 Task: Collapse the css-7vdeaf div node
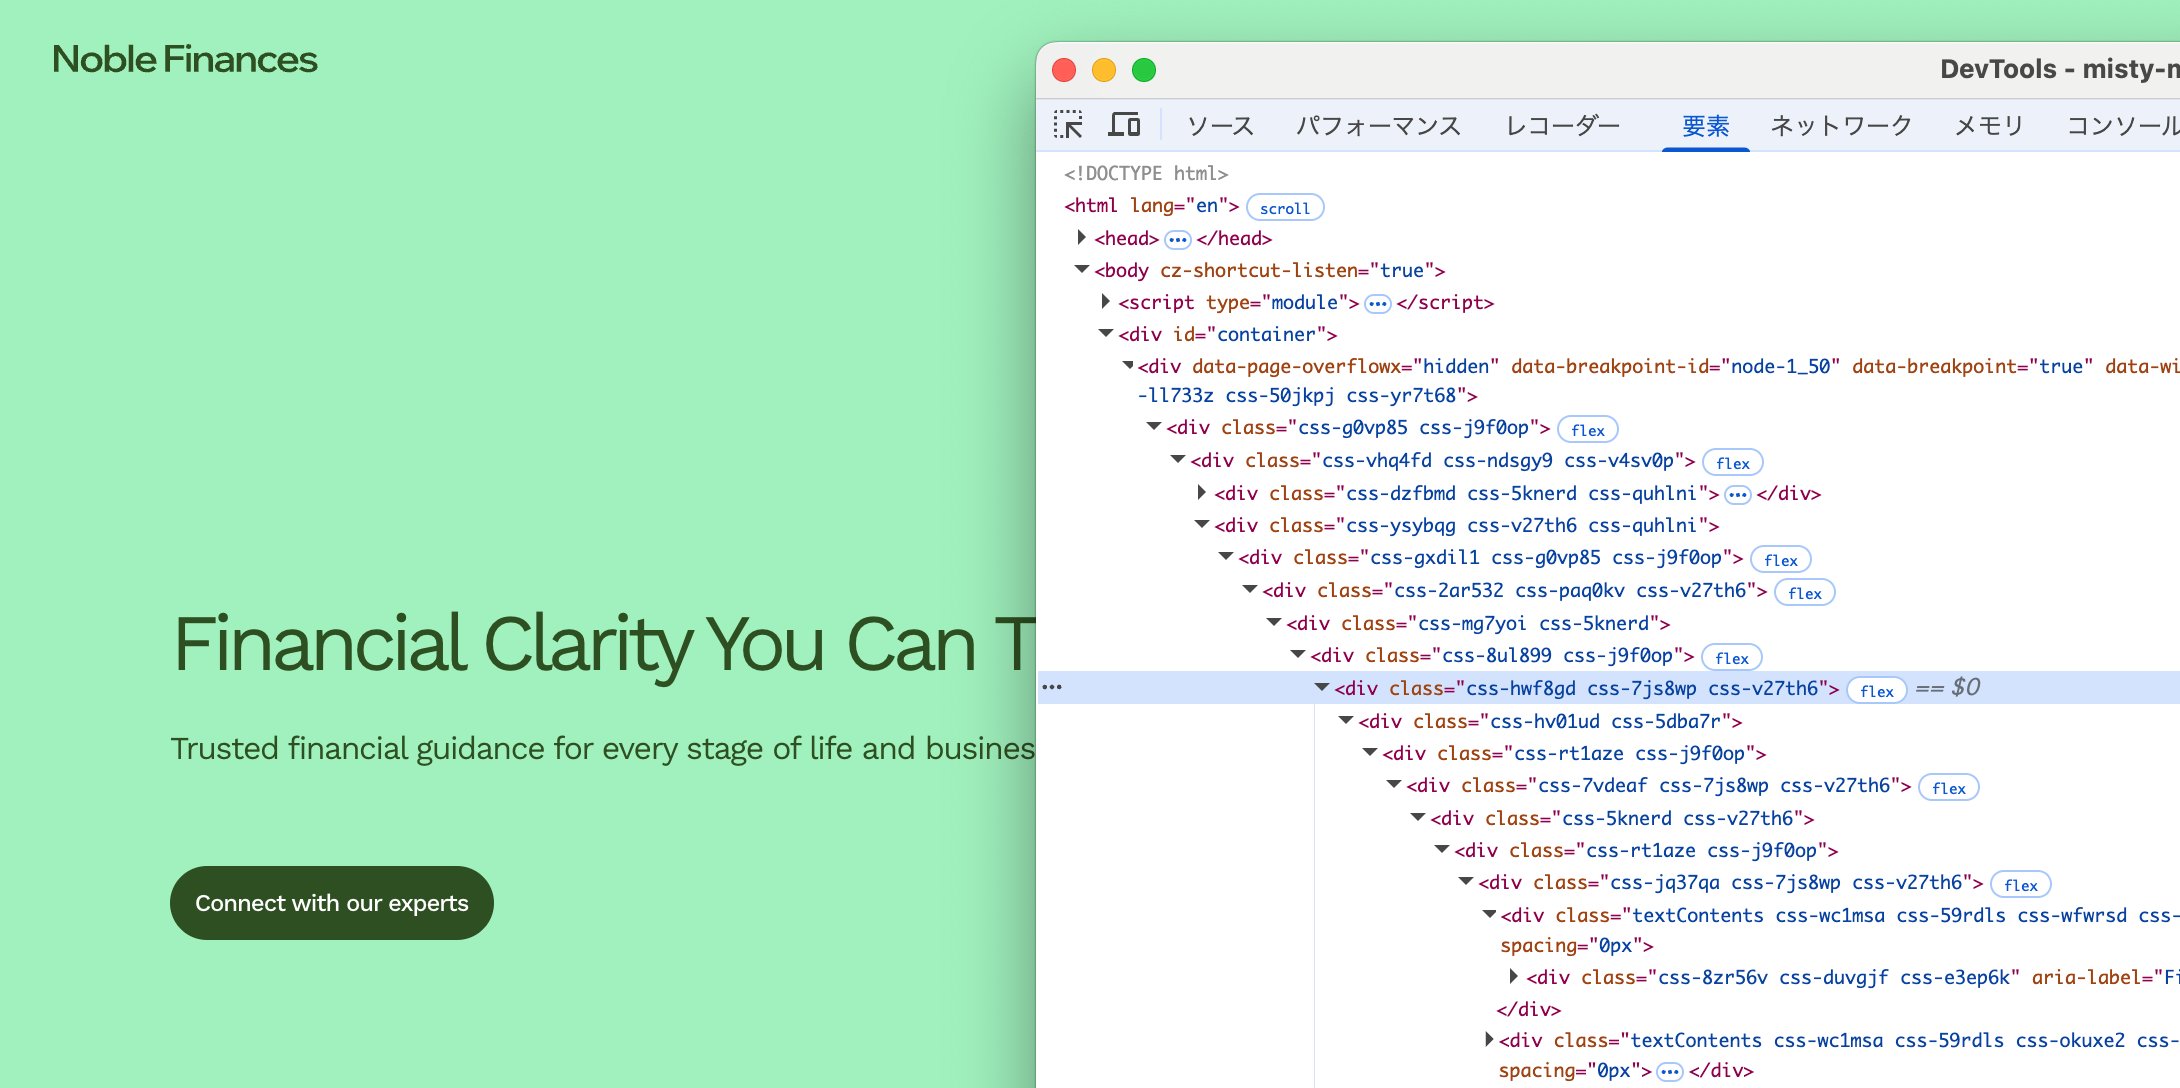[1393, 785]
